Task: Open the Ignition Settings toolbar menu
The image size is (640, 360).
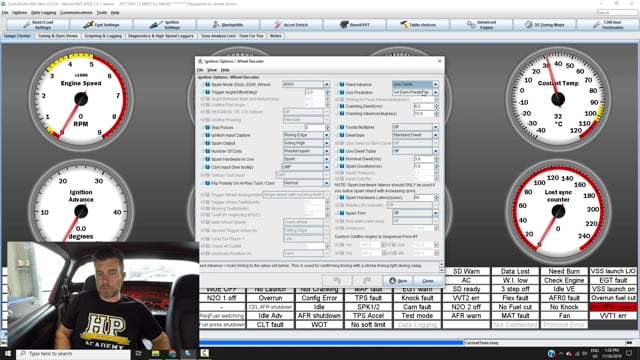Action: pos(164,24)
